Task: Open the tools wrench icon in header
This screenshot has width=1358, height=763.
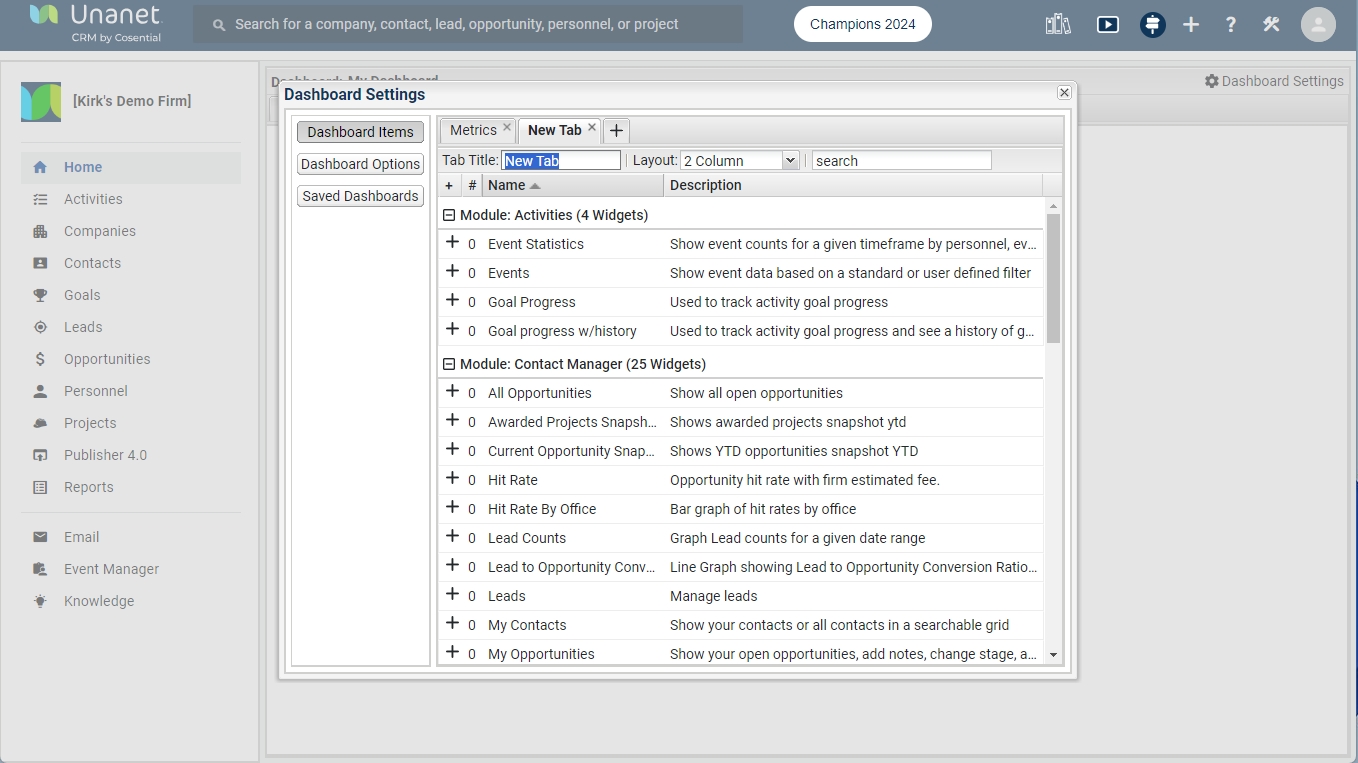Action: [1271, 25]
